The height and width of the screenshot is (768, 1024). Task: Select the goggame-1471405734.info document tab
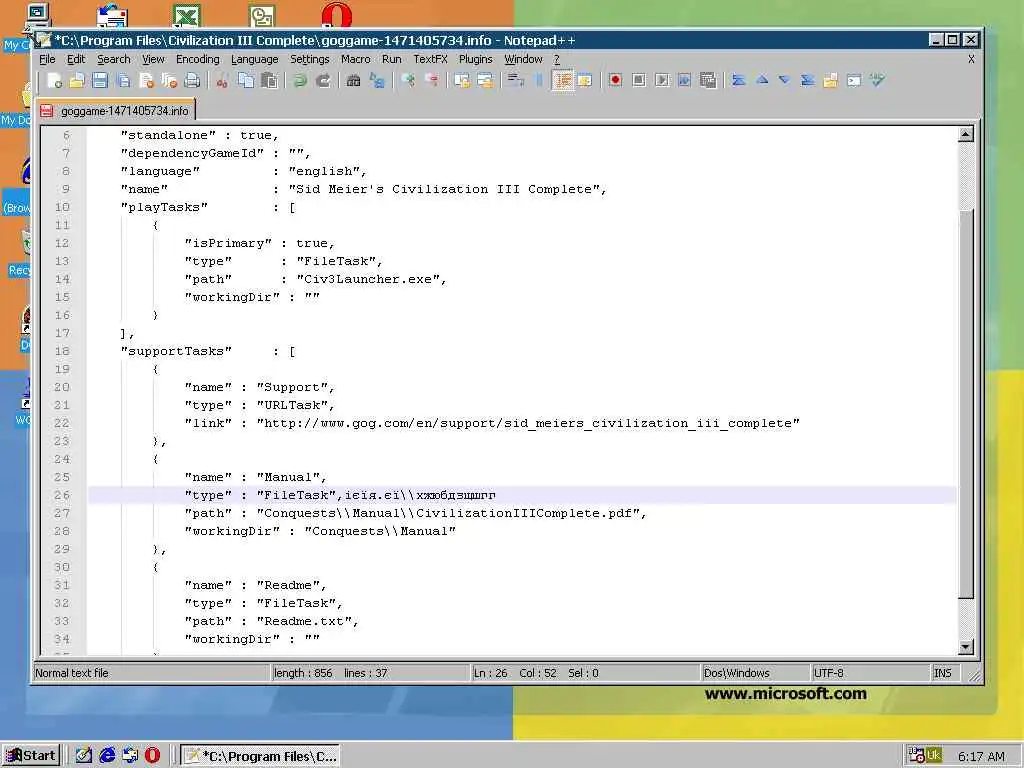(116, 110)
